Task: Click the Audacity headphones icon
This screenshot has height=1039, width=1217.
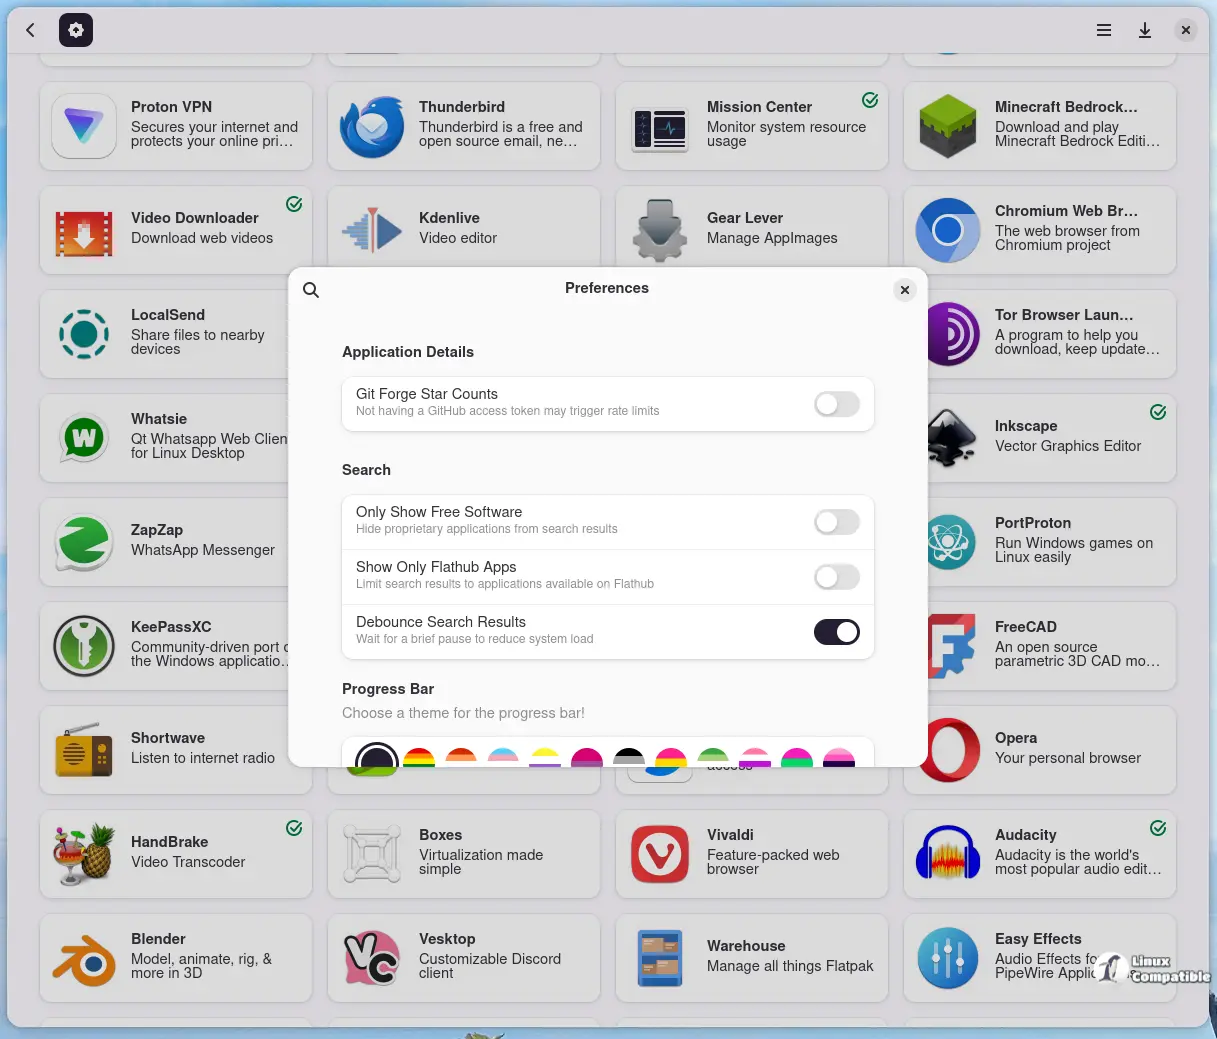Action: click(x=947, y=854)
